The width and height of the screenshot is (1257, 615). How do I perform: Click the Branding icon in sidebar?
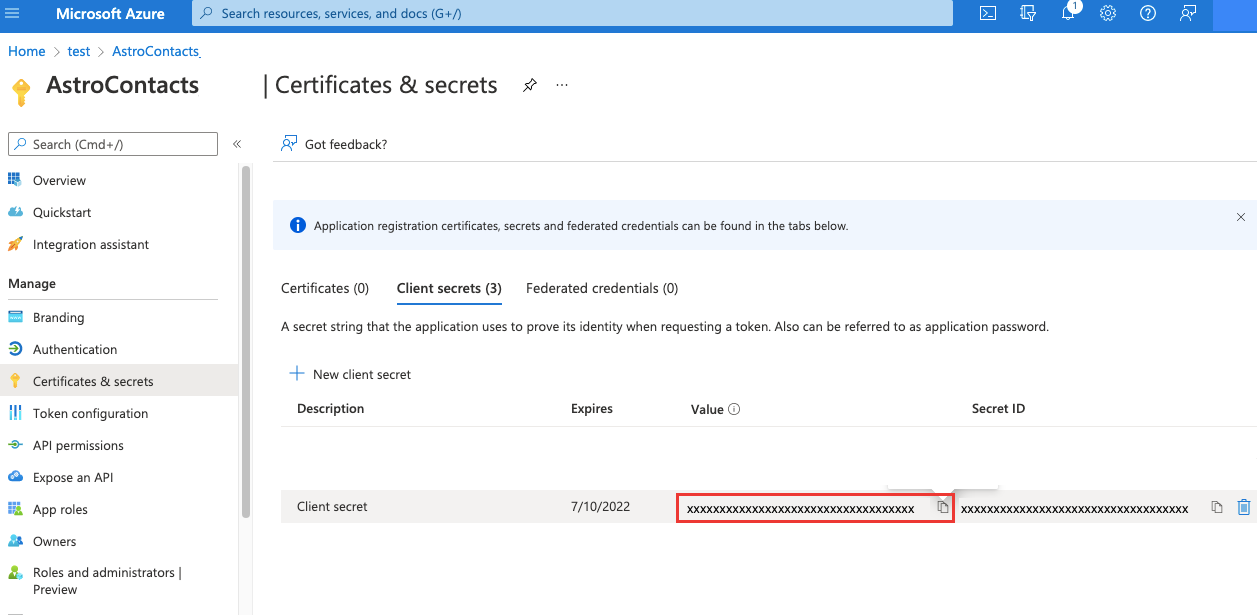(15, 317)
